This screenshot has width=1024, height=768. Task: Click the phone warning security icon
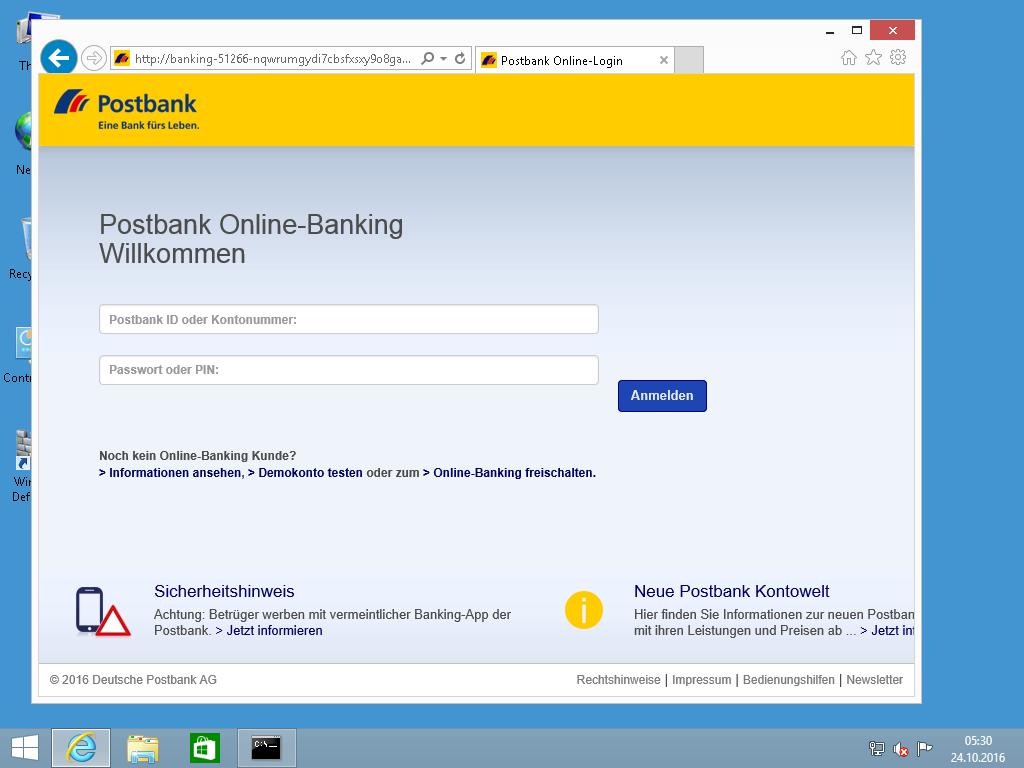[x=103, y=611]
